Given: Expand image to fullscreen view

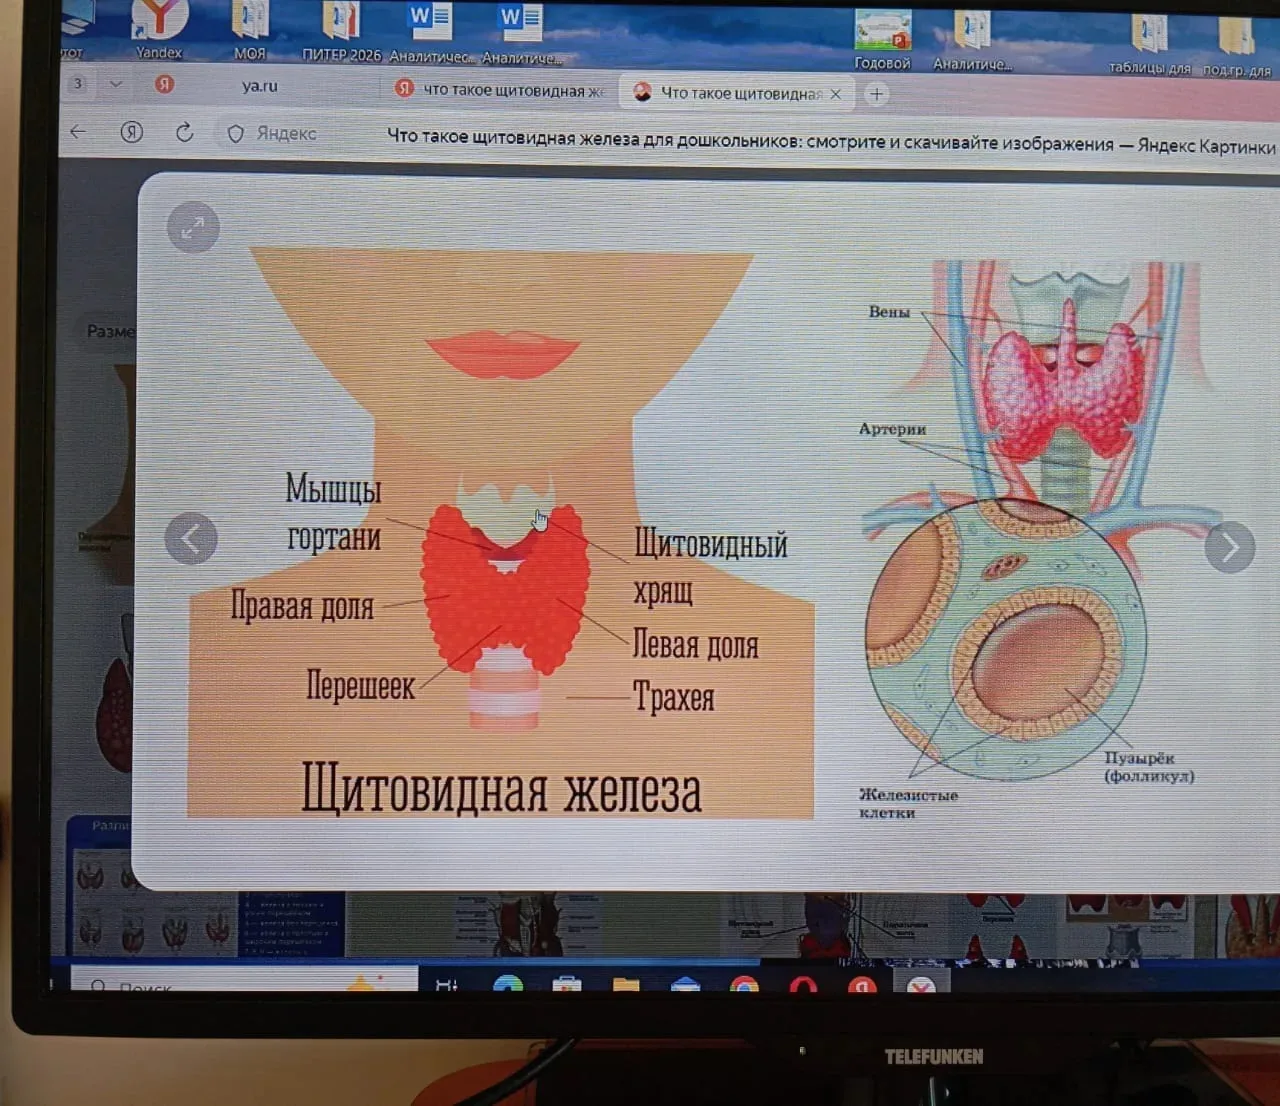Looking at the screenshot, I should [193, 228].
